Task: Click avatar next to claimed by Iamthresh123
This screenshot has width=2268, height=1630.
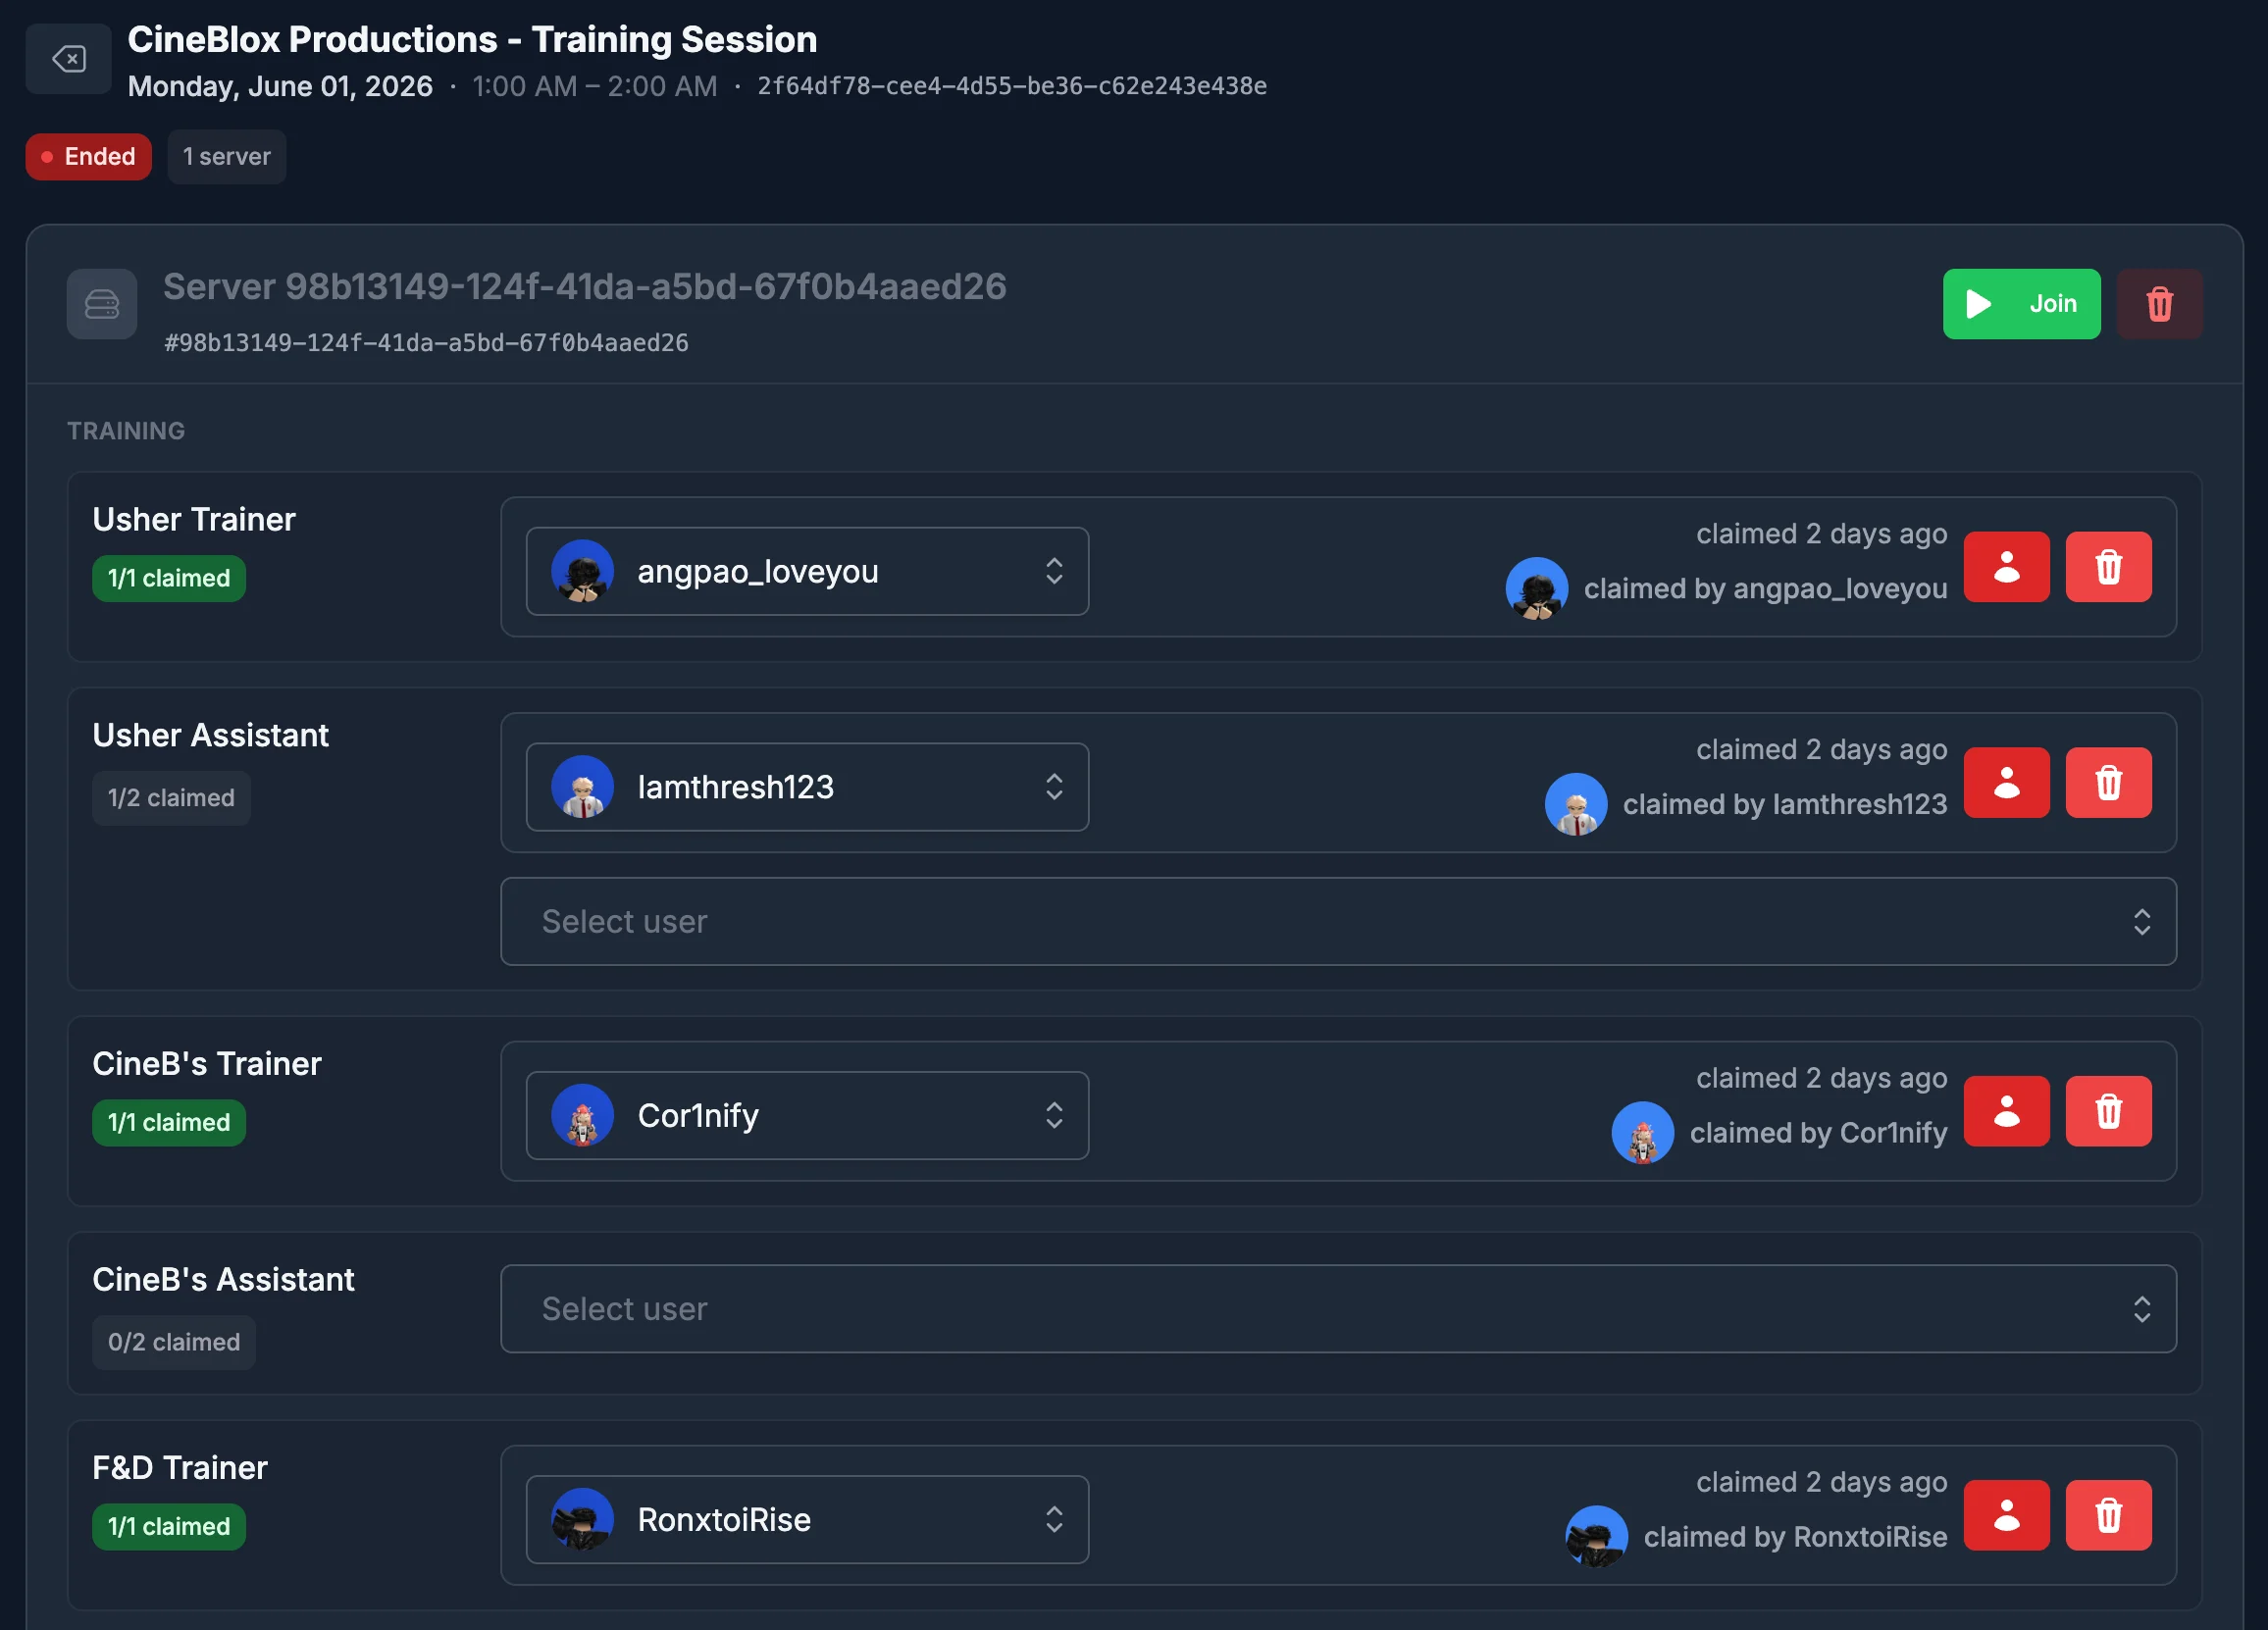Action: click(x=1576, y=804)
